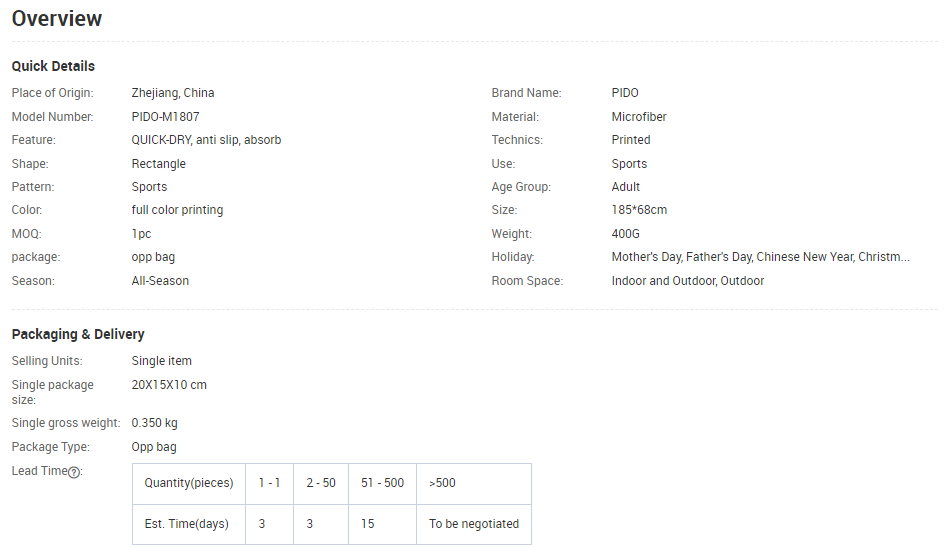The height and width of the screenshot is (548, 948).
Task: Click the "Indoor and Outdoor, Outdoor" room space value
Action: (x=688, y=281)
